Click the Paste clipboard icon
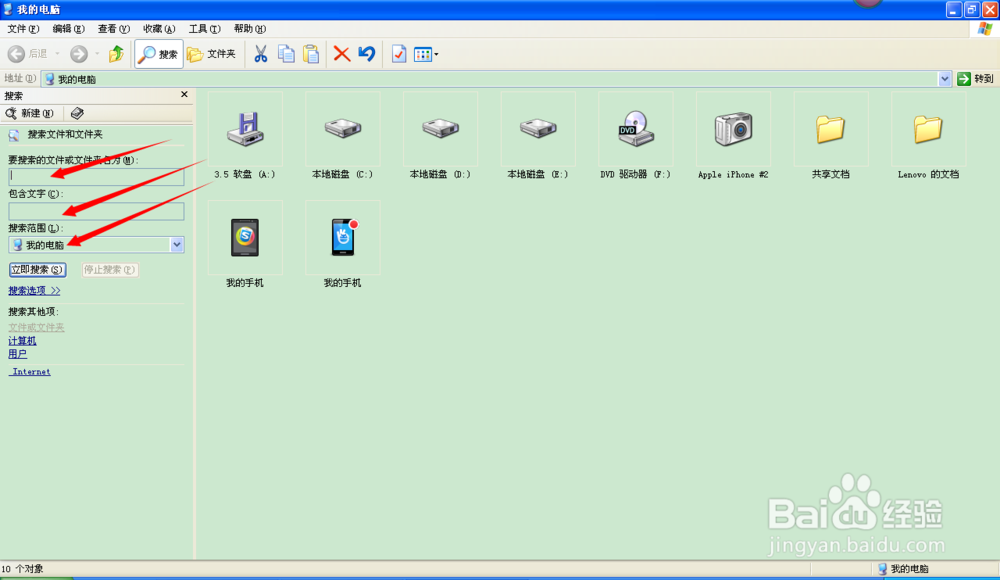This screenshot has height=580, width=1000. (x=311, y=54)
